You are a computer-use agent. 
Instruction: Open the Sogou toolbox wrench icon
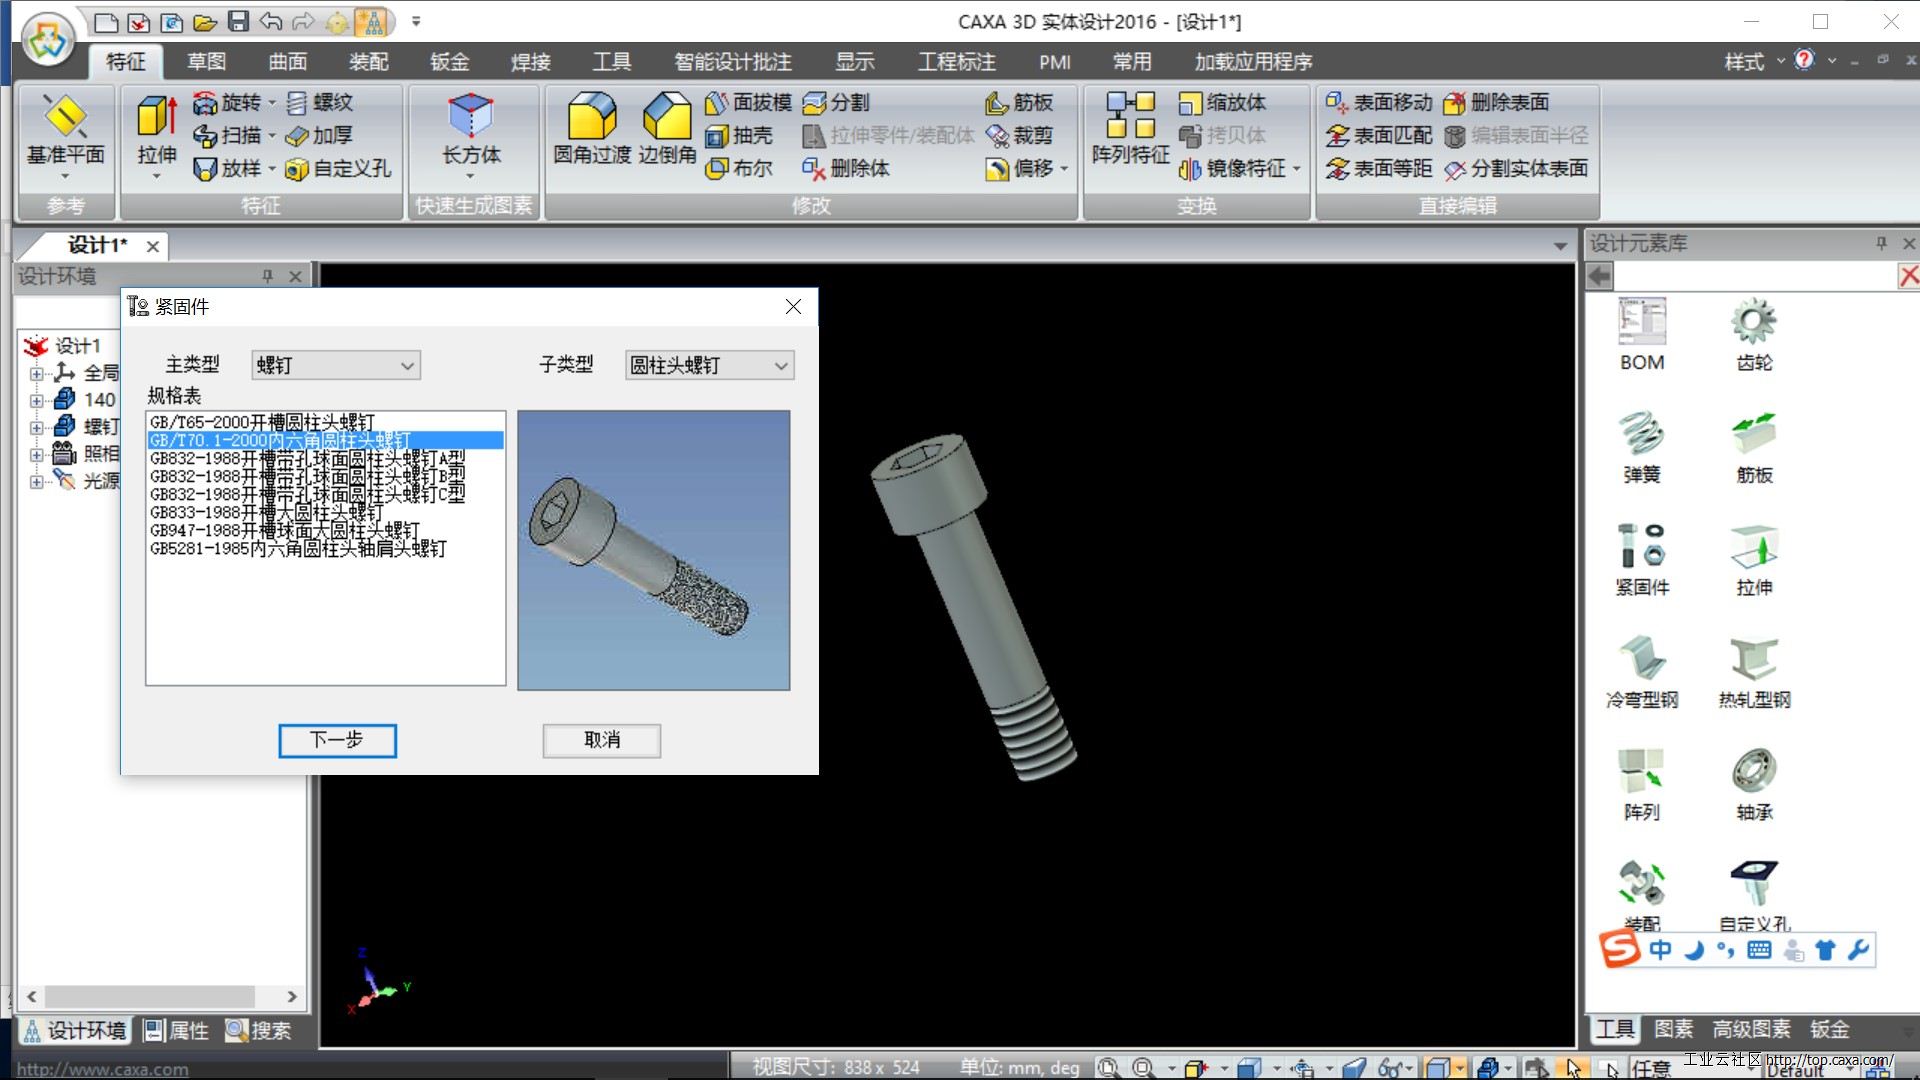1859,950
